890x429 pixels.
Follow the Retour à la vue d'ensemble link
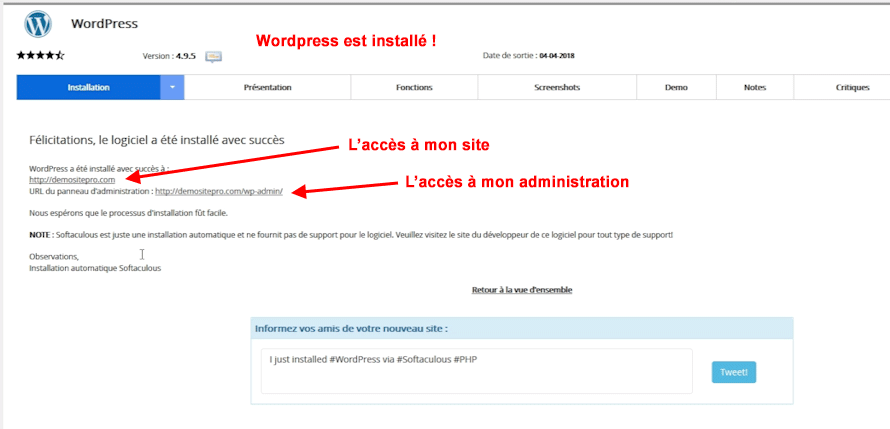tap(522, 290)
